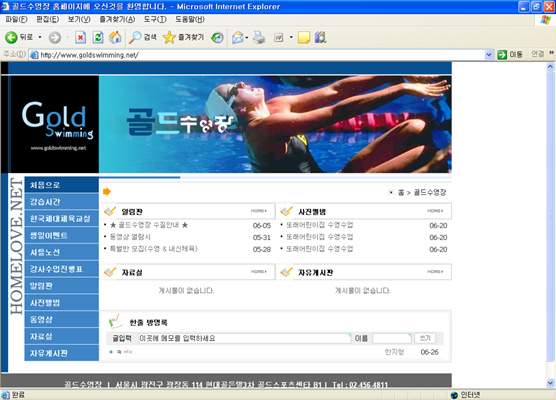556x400 pixels.
Task: Open 자유게시판 in the side menu
Action: point(61,353)
